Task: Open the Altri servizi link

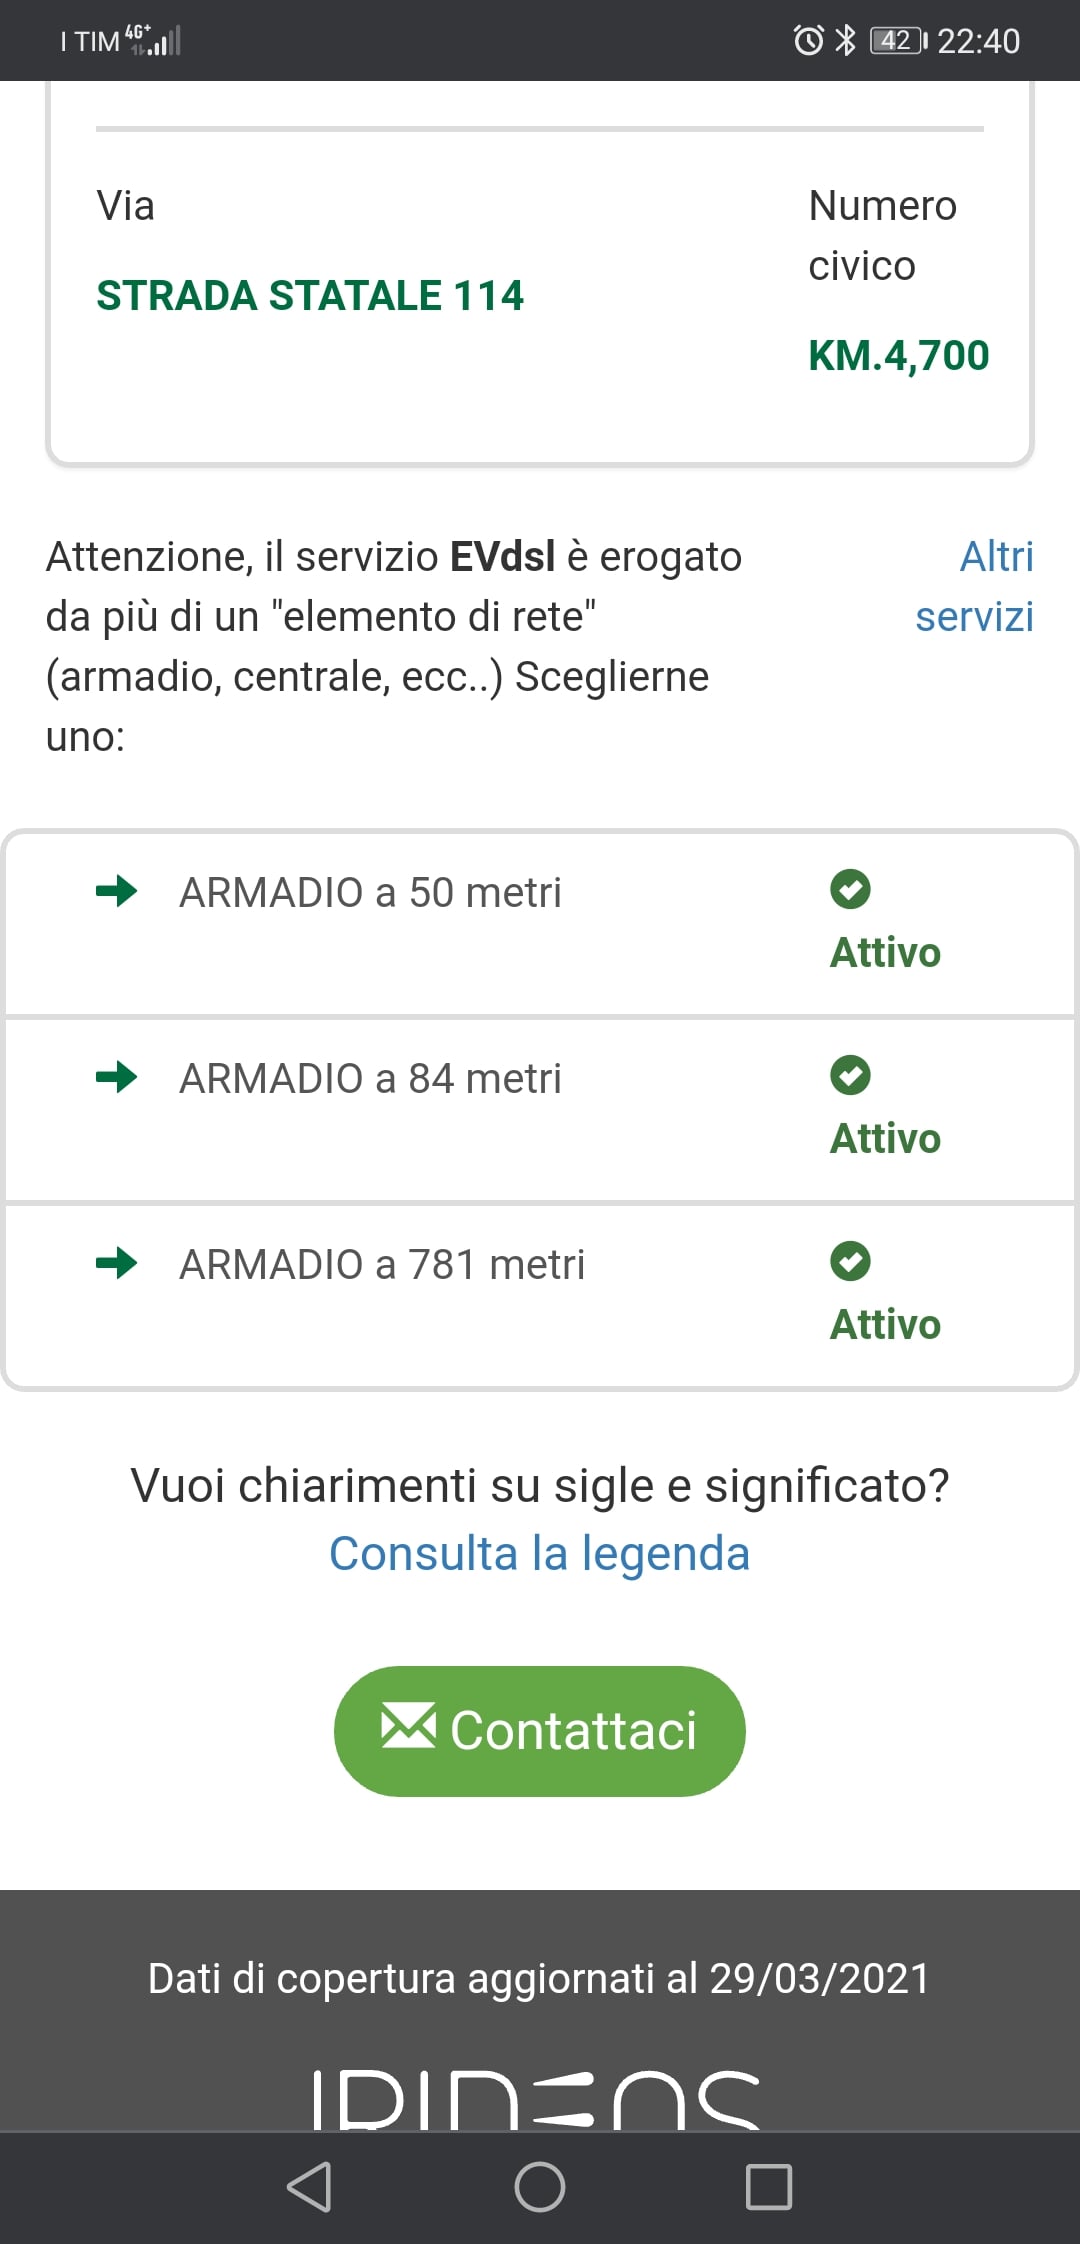Action: point(975,586)
